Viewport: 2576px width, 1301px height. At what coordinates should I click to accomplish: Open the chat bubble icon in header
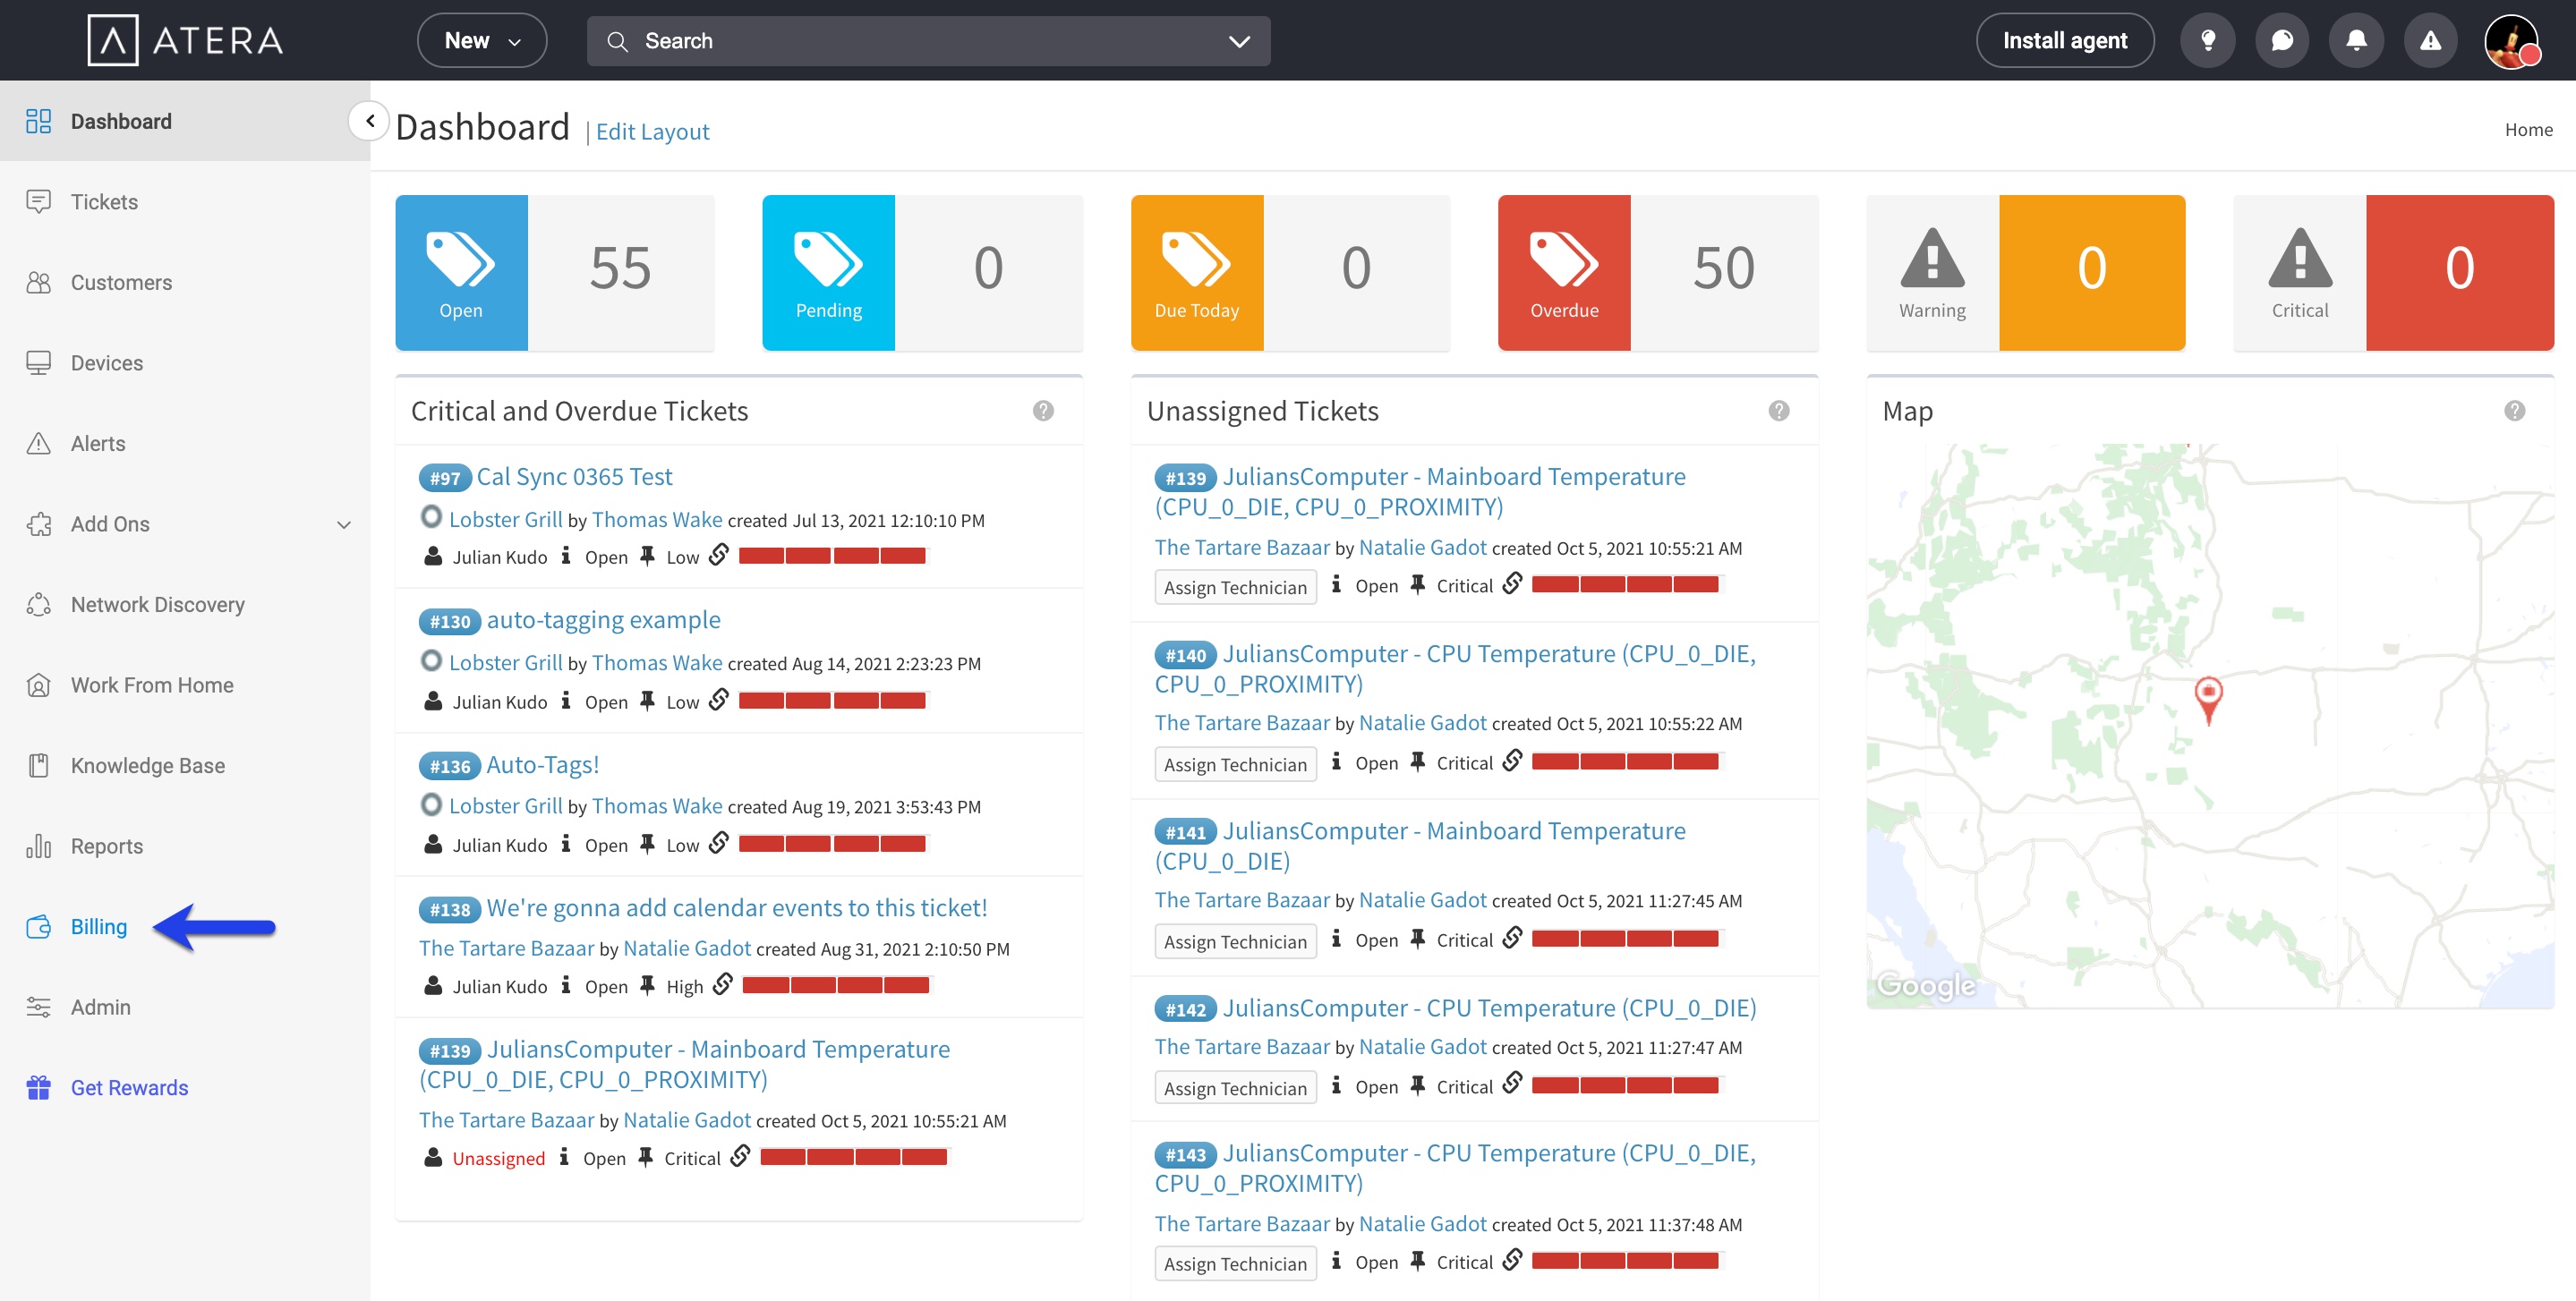tap(2282, 41)
